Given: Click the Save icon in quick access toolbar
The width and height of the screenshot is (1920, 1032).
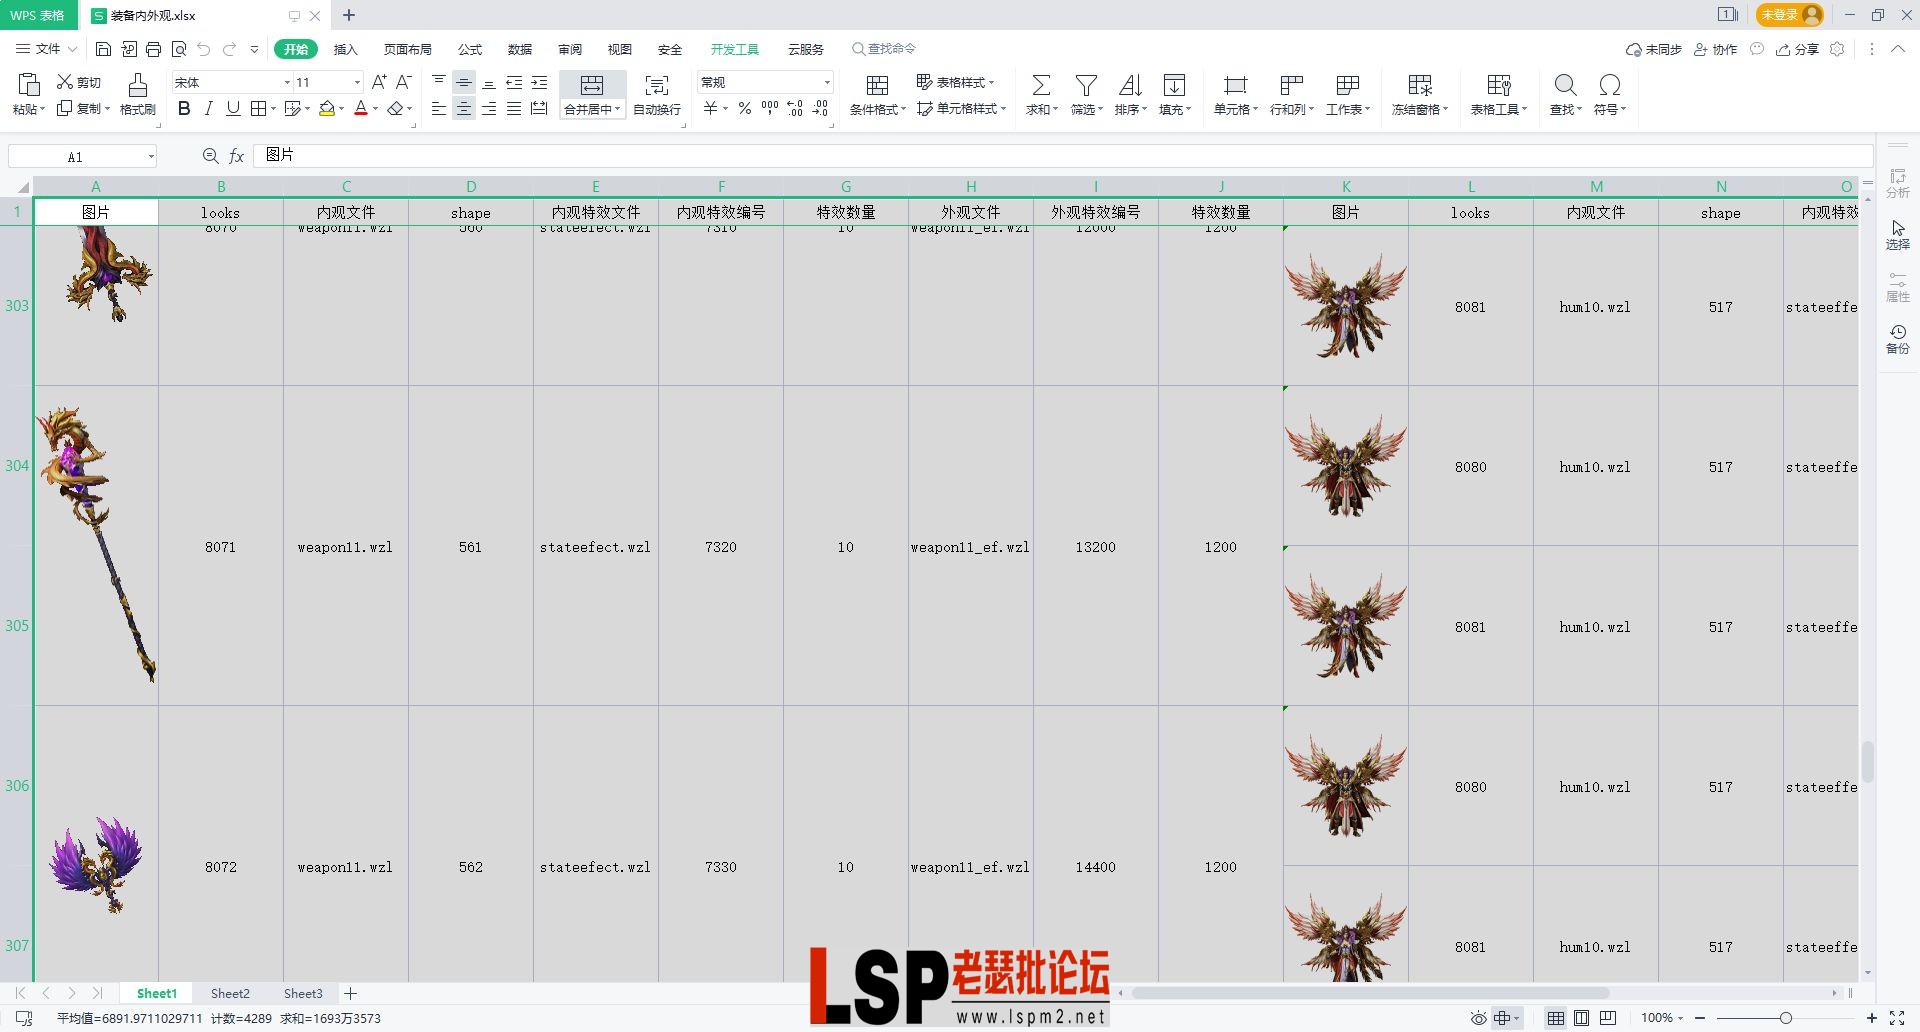Looking at the screenshot, I should [x=103, y=49].
